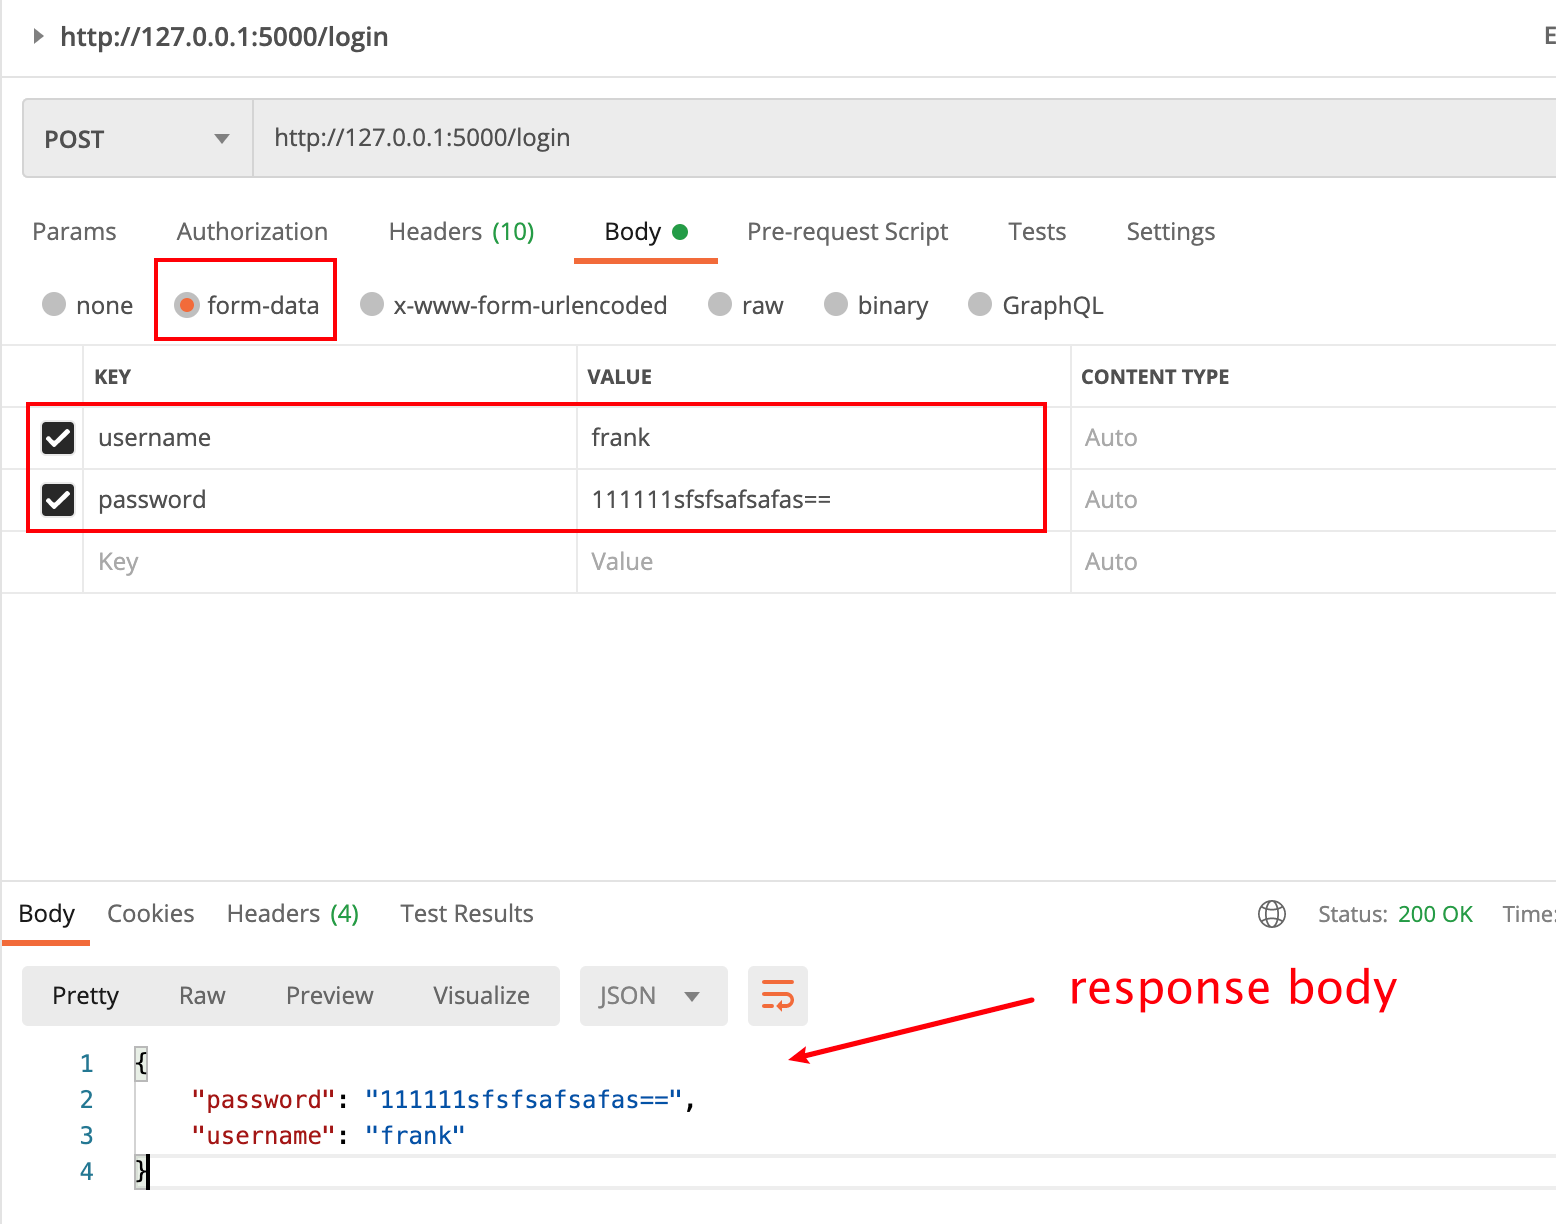Screen dimensions: 1556x1224
Task: Select the none body type radio
Action: 54,304
